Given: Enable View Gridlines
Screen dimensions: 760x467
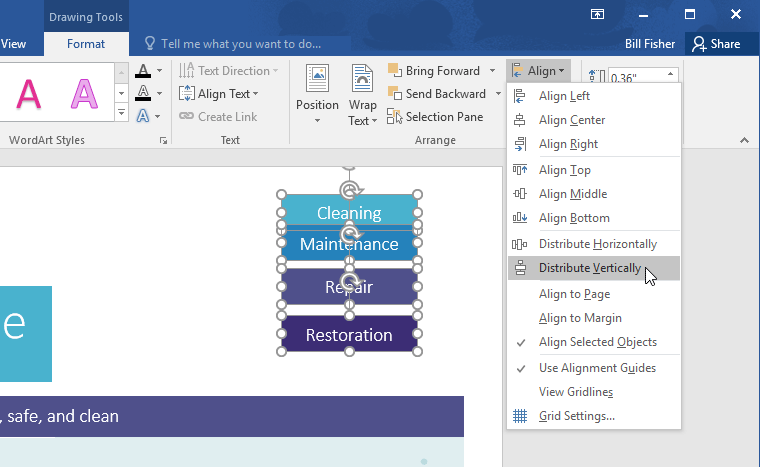Looking at the screenshot, I should pyautogui.click(x=575, y=392).
